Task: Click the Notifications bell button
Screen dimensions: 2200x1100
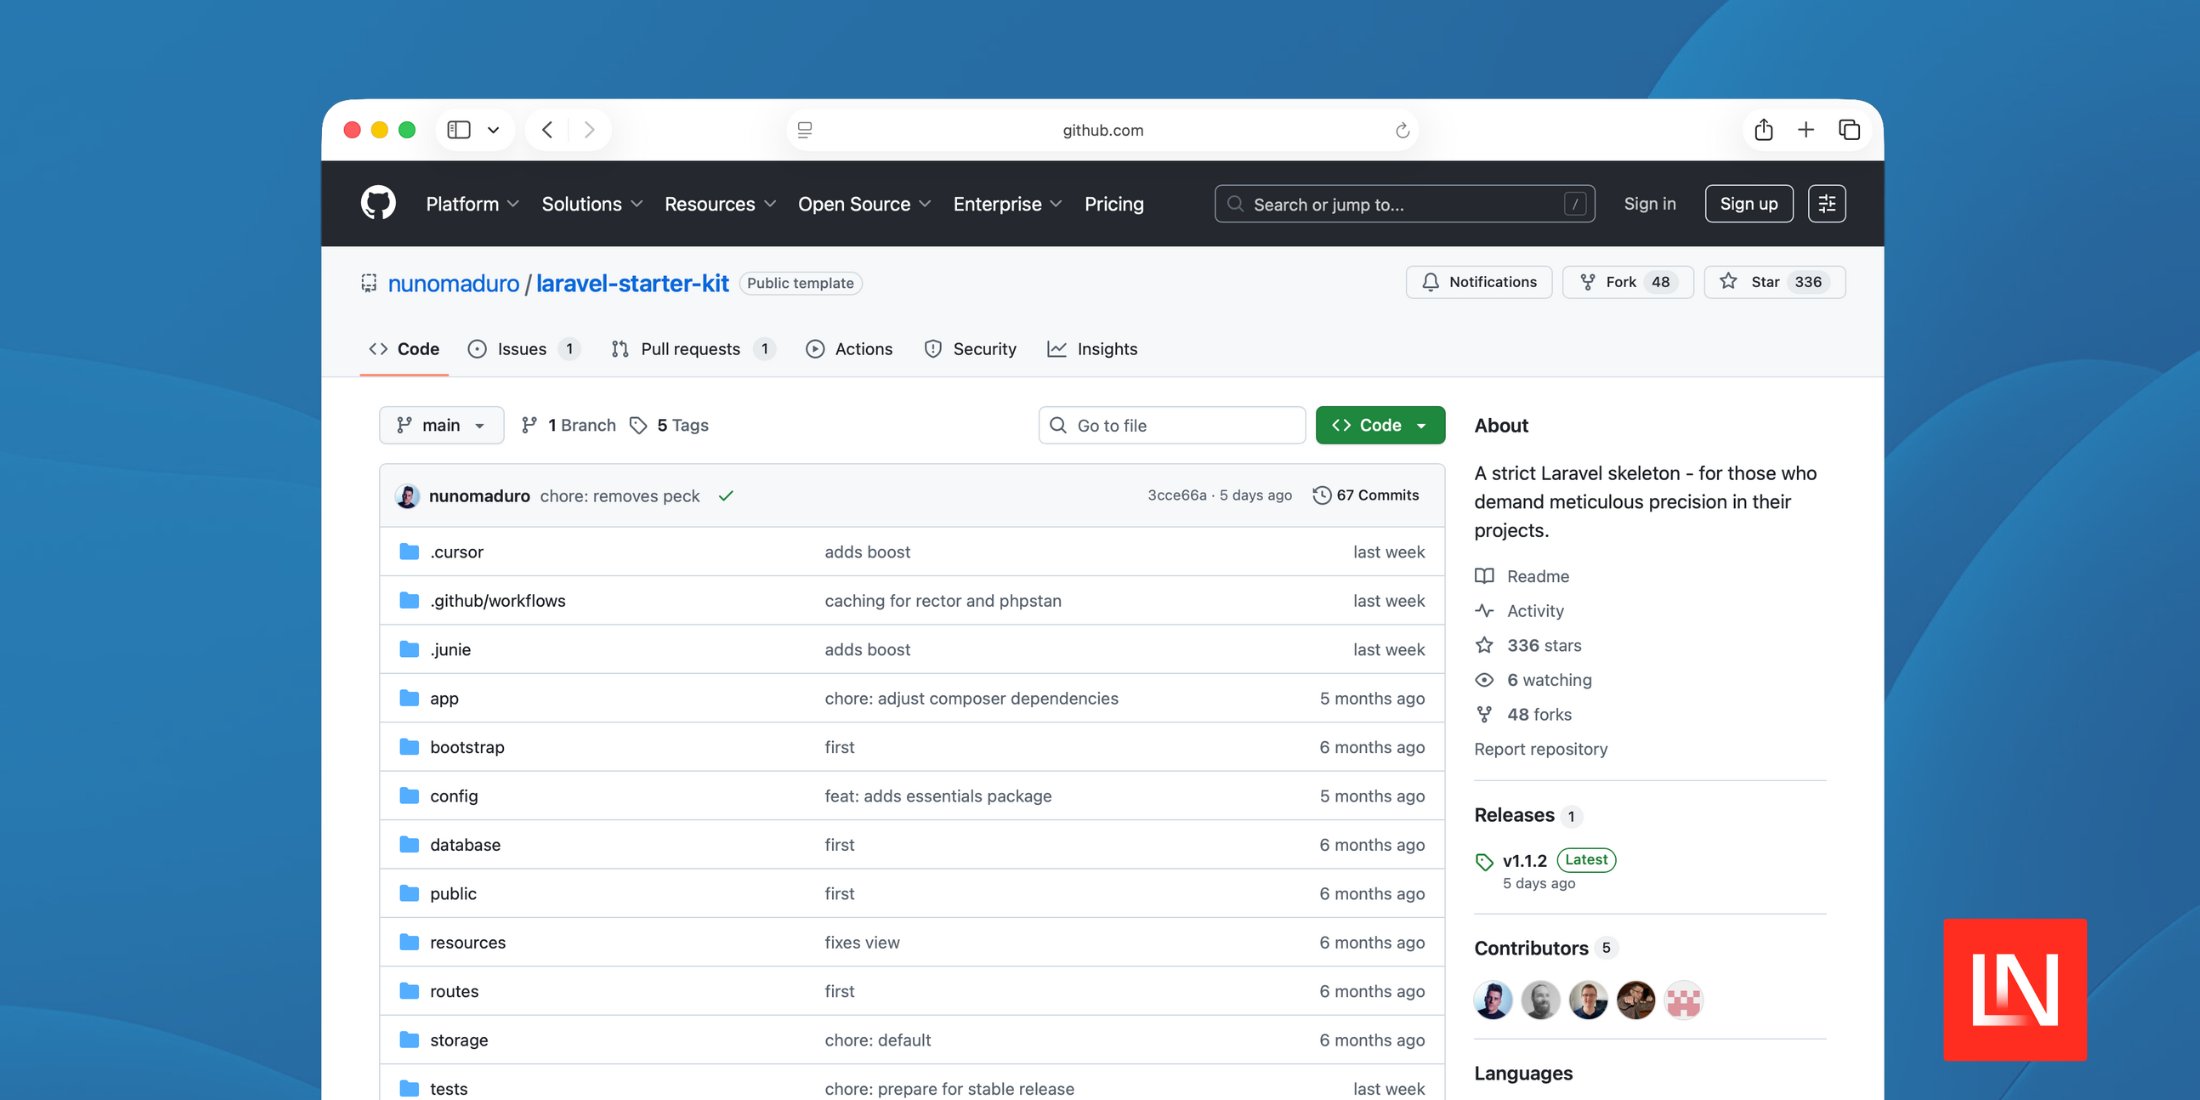Action: [1479, 282]
